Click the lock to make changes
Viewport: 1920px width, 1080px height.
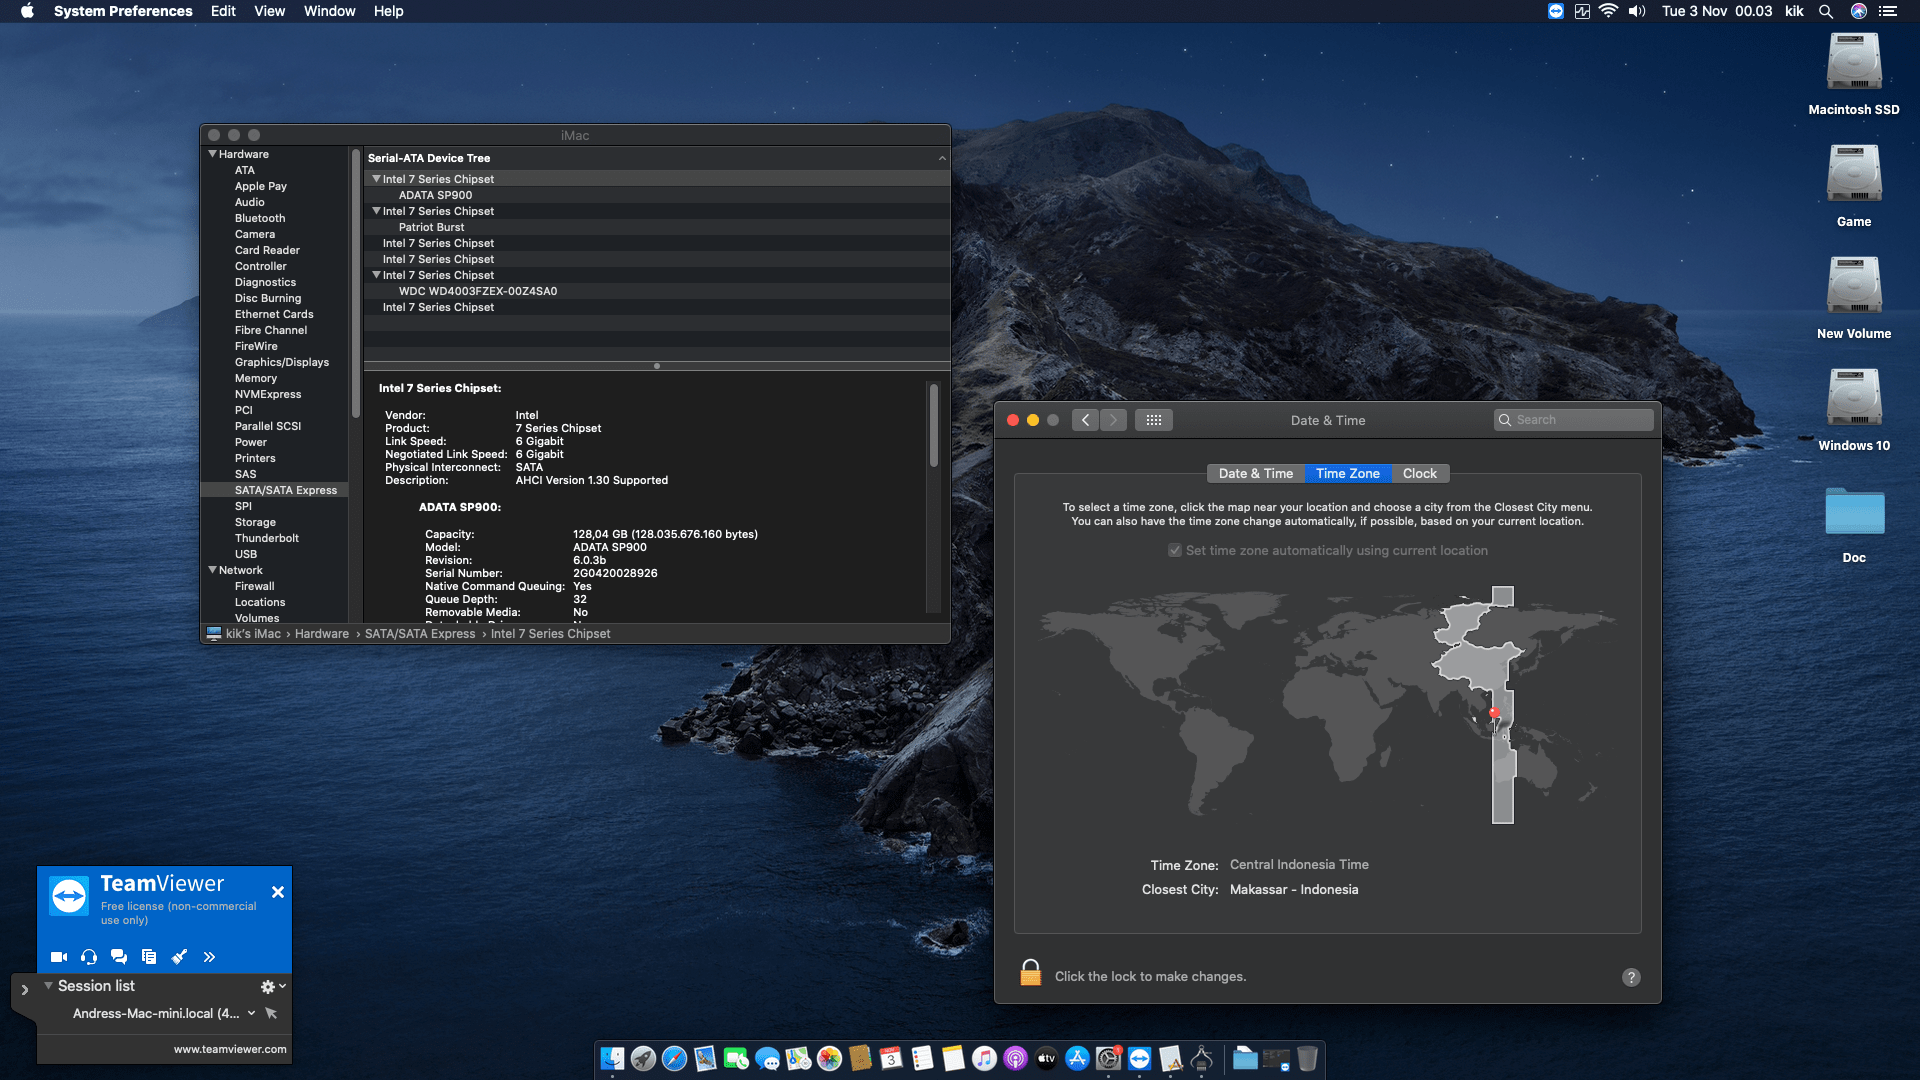point(1030,973)
